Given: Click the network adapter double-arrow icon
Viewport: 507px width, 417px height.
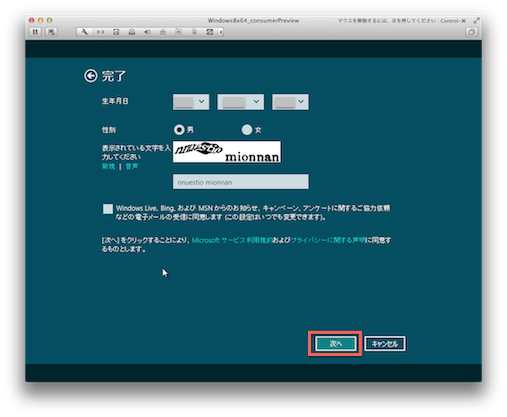Looking at the screenshot, I should coord(100,32).
